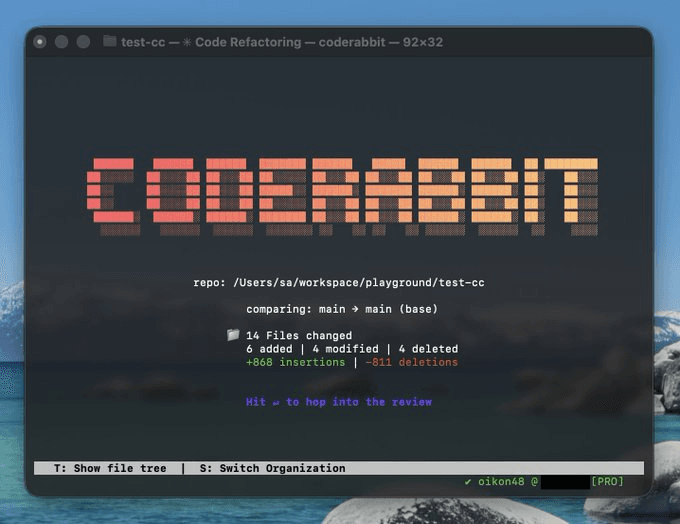
Task: Click the folder emoji beside Files changed
Action: click(x=233, y=336)
